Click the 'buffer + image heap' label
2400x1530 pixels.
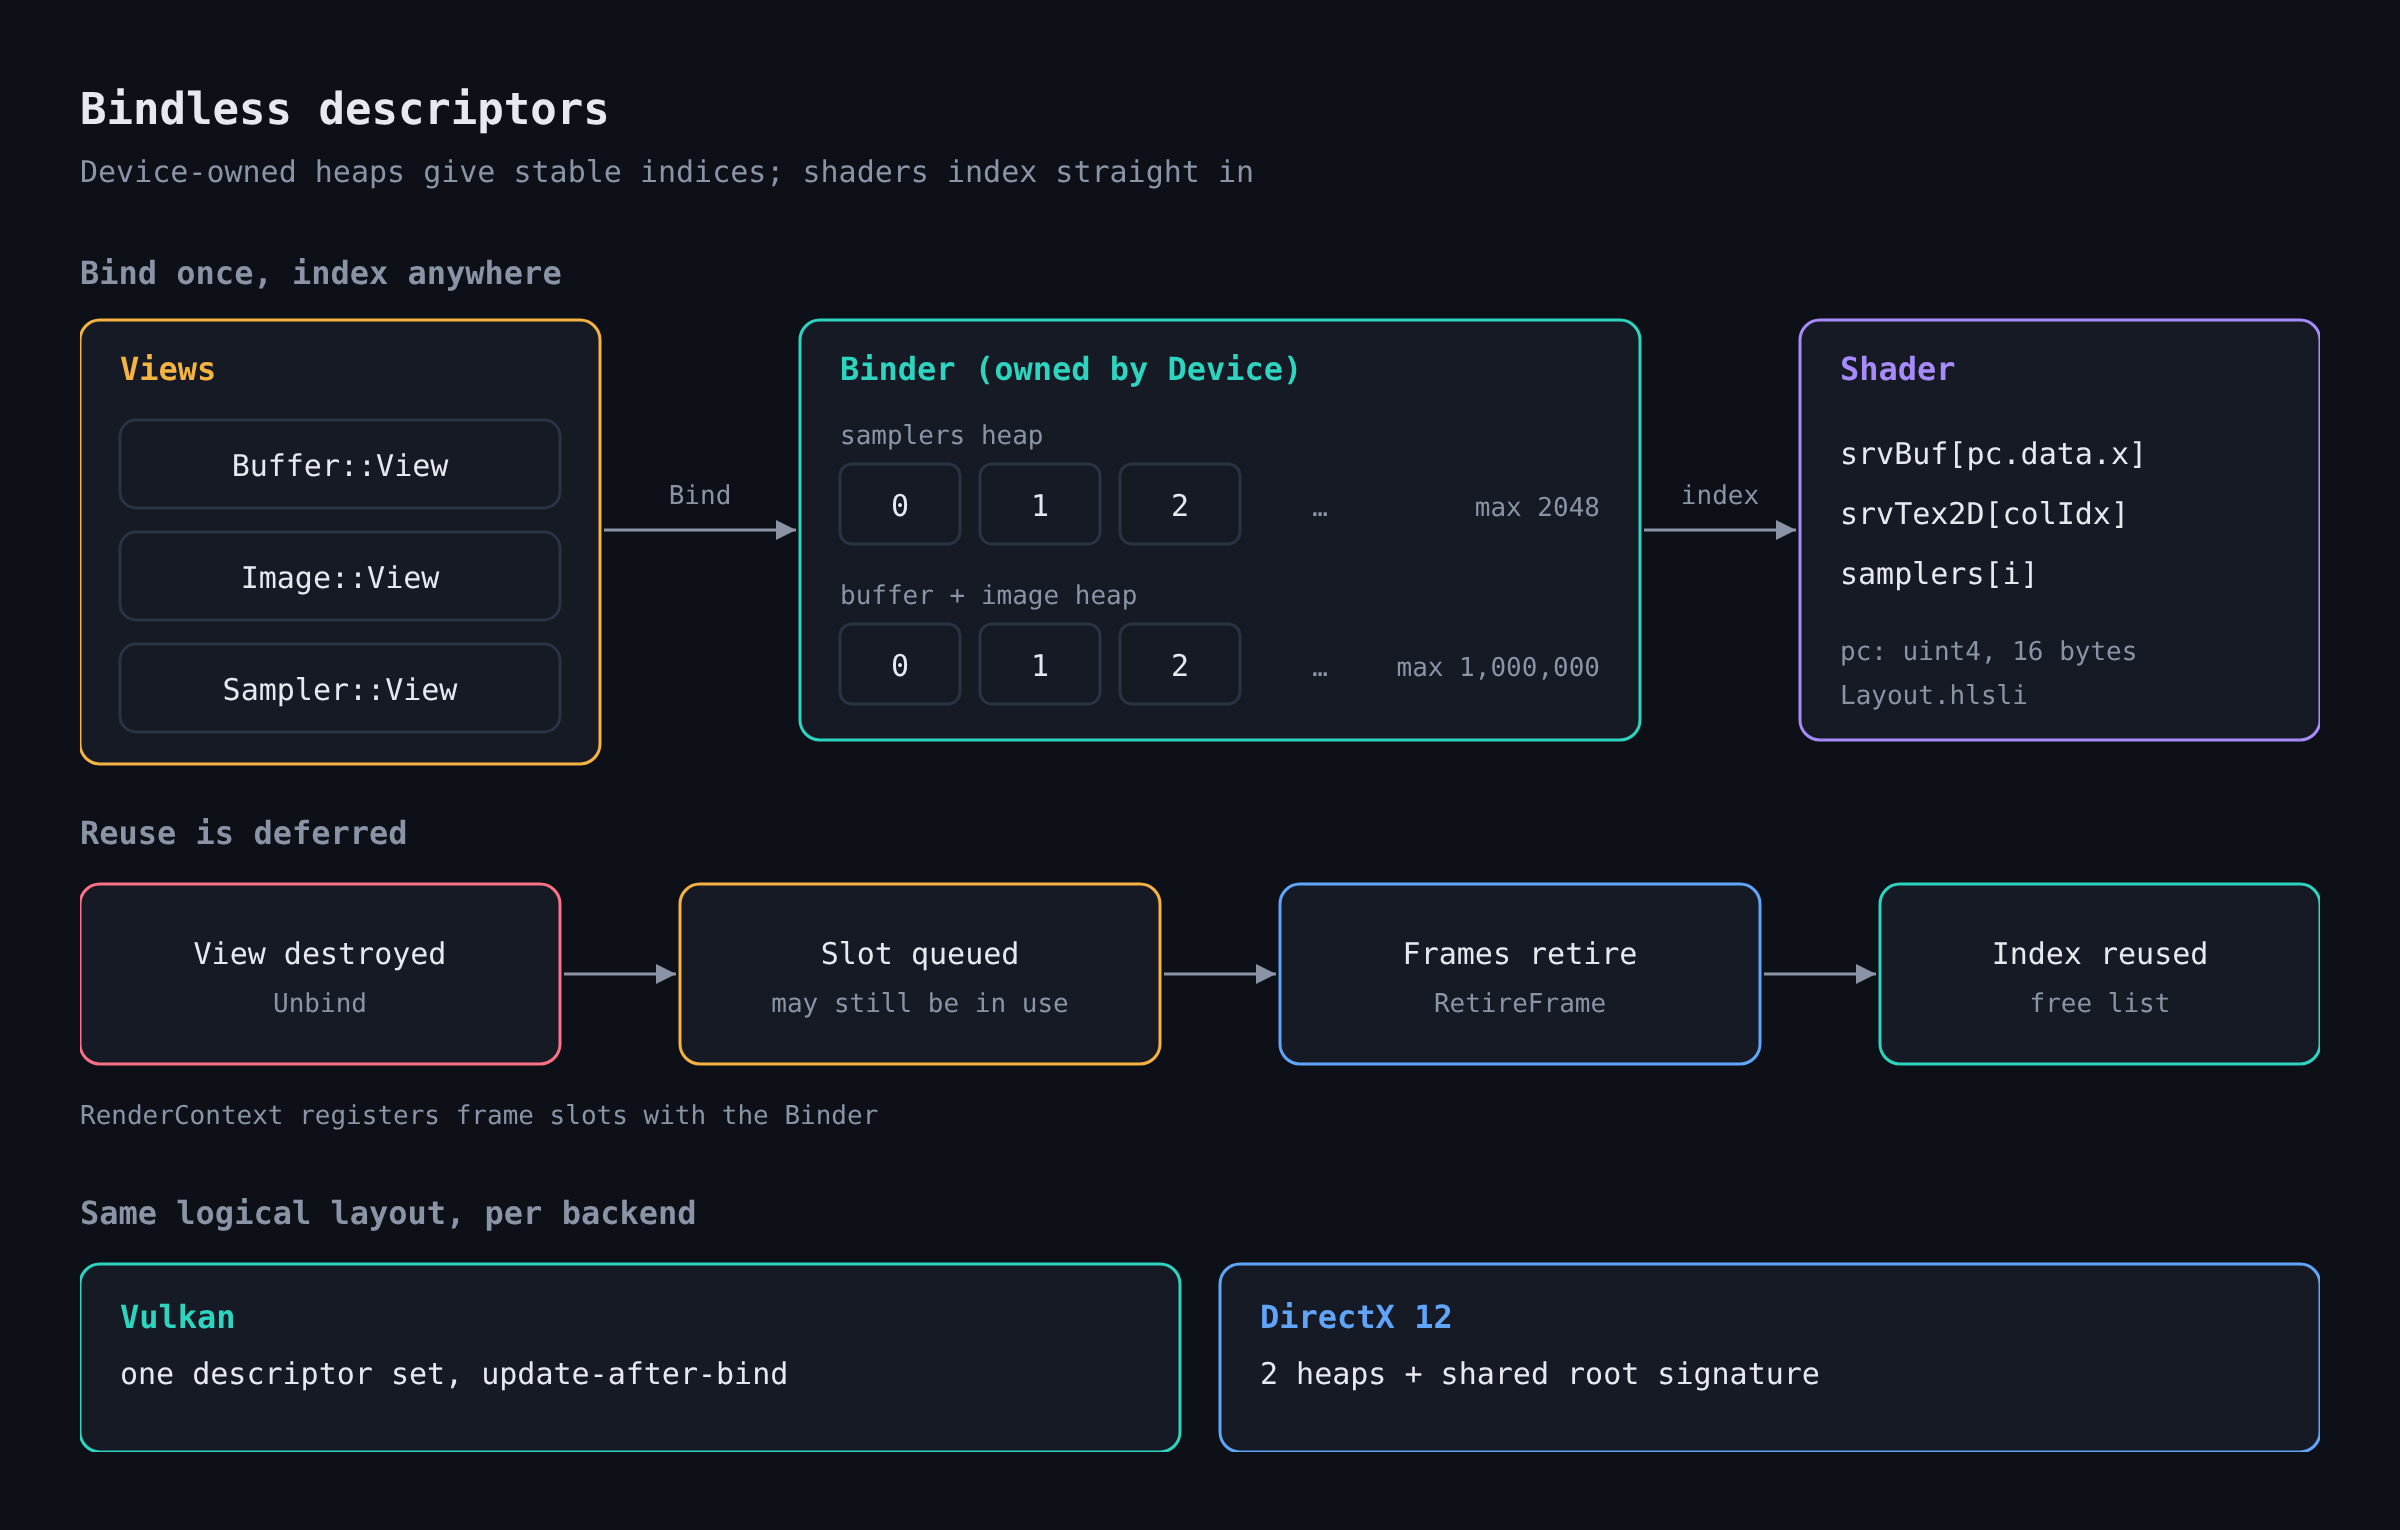click(988, 595)
